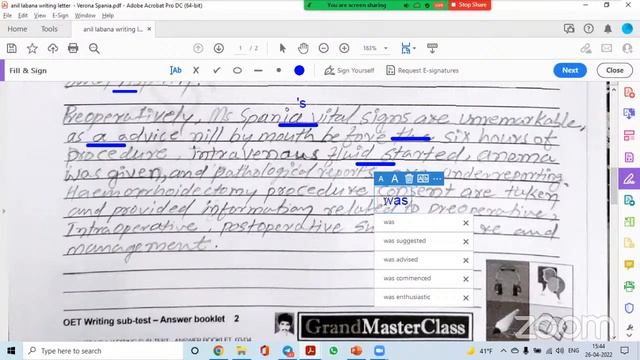Image resolution: width=640 pixels, height=360 pixels.
Task: Open Comment tool in right sidebar
Action: coord(629,265)
